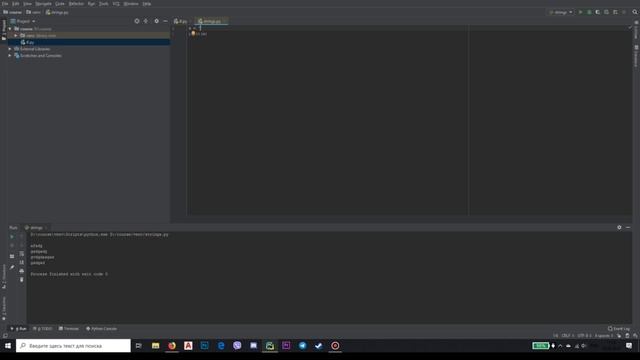The height and width of the screenshot is (360, 640).
Task: Open the TODO tool window tab
Action: point(43,329)
